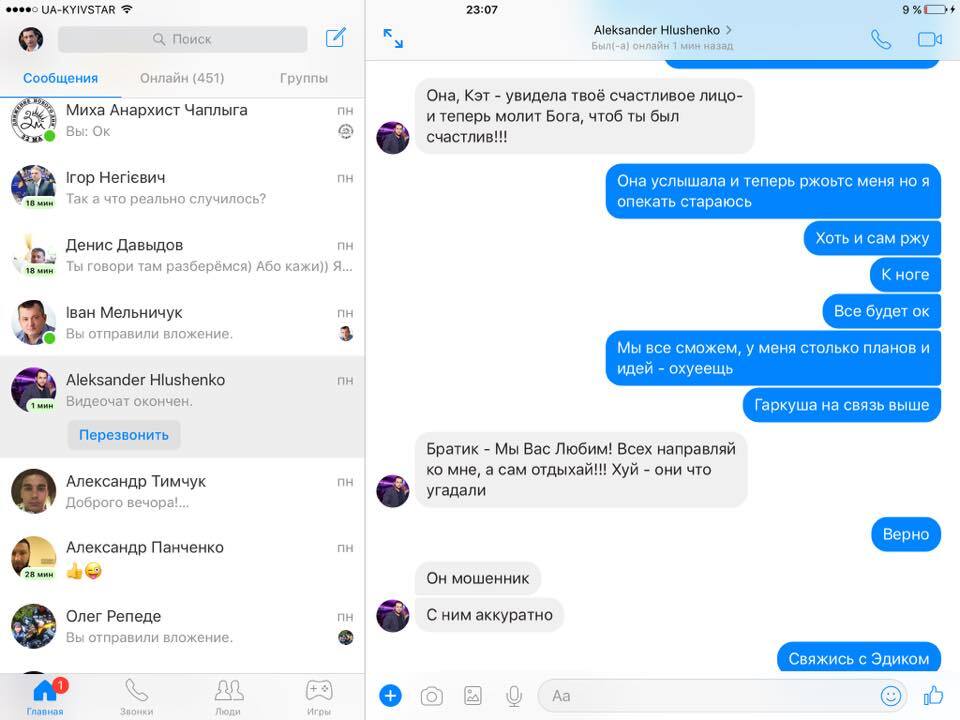The height and width of the screenshot is (720, 960).
Task: Compose a new message with the pencil icon
Action: tap(336, 38)
